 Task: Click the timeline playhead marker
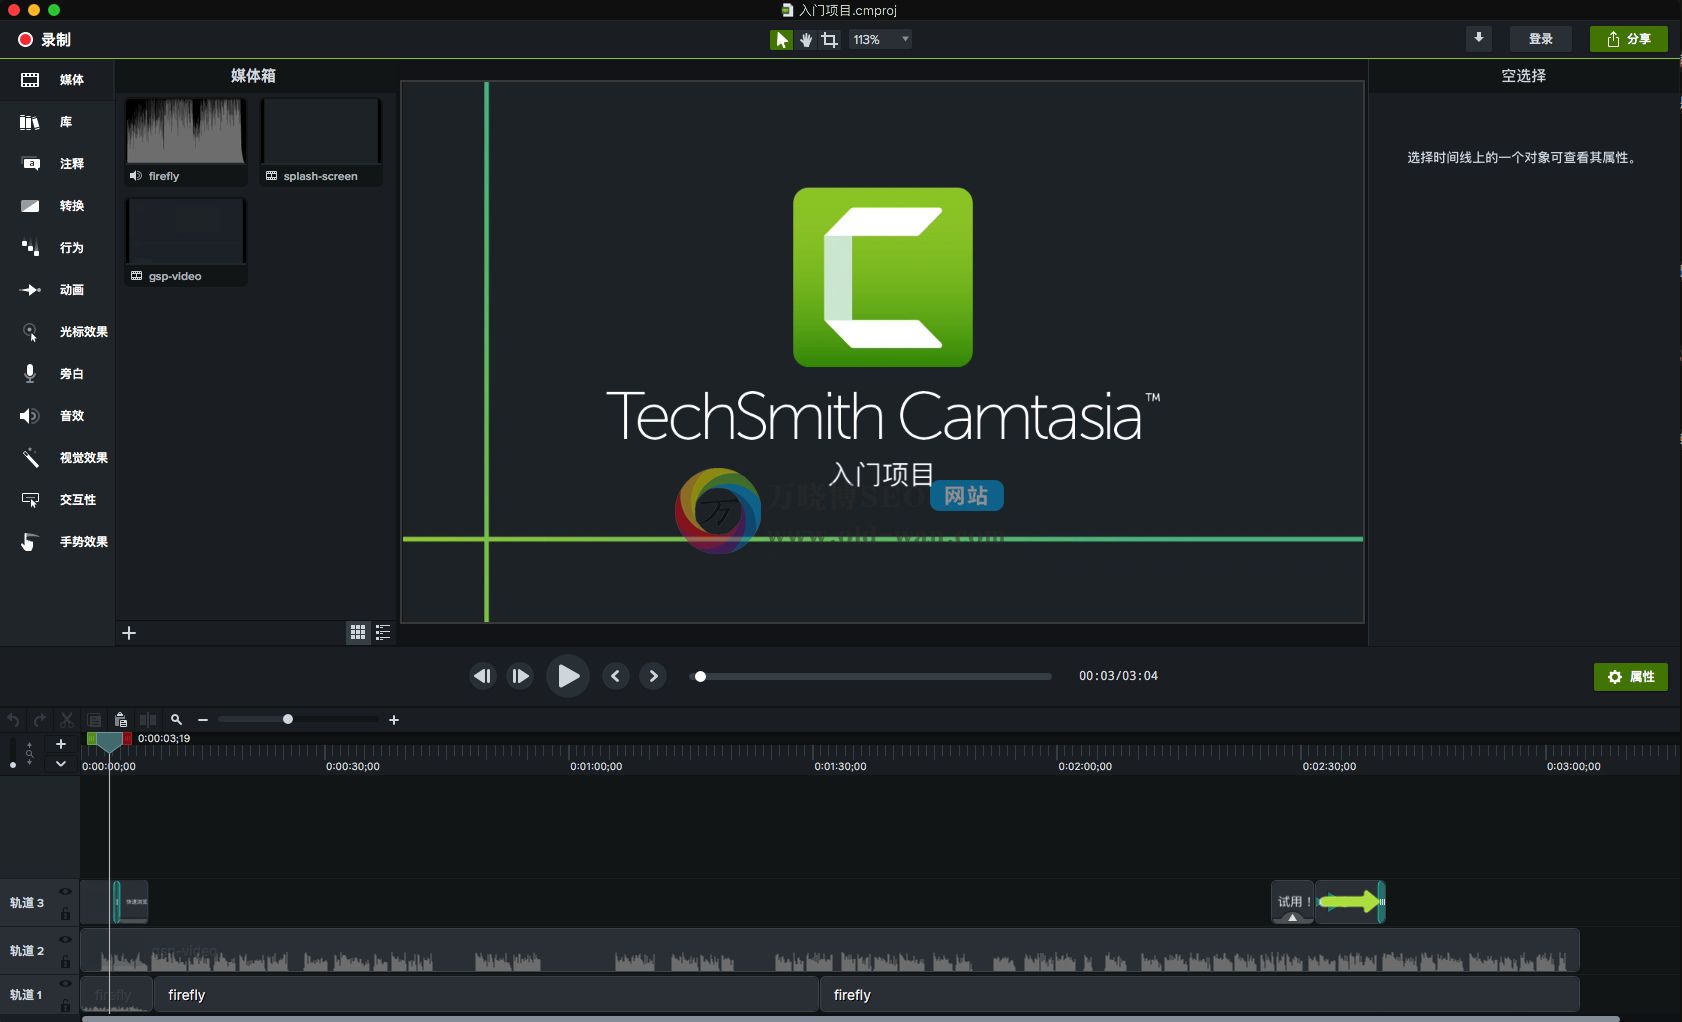[109, 741]
